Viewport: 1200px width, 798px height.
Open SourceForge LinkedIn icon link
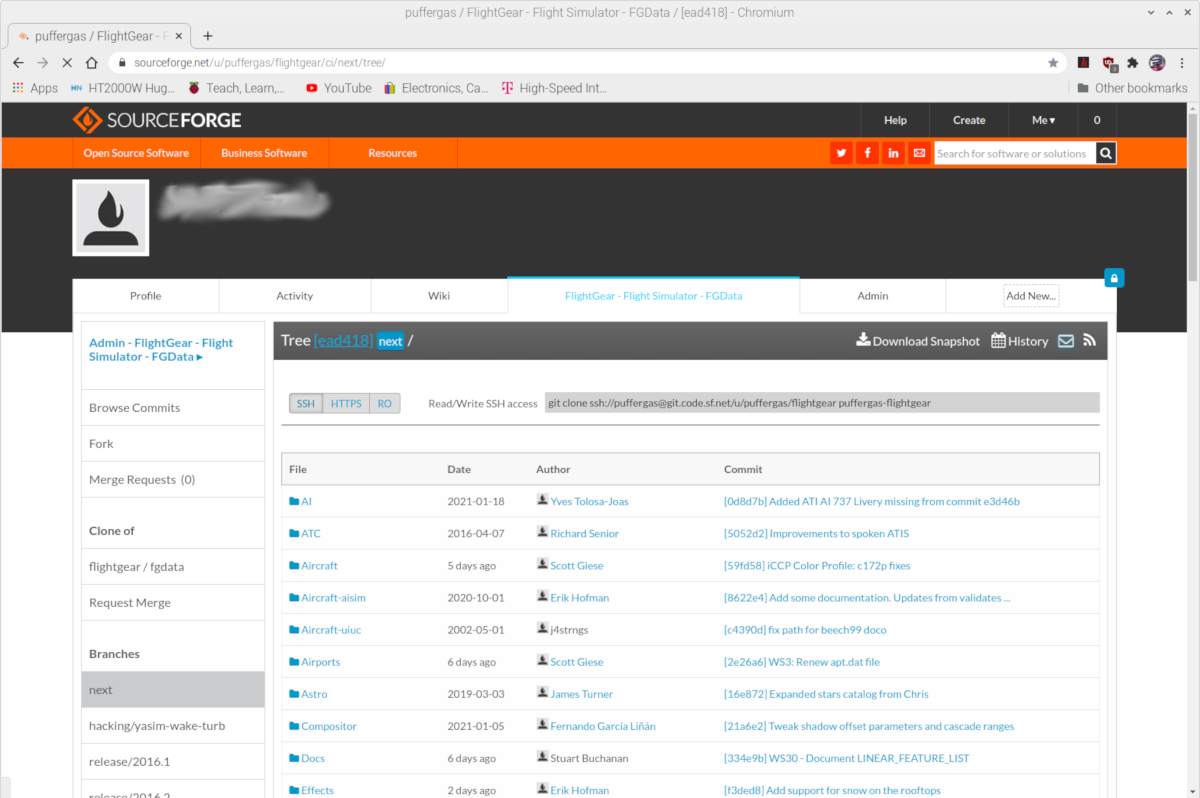coord(893,153)
